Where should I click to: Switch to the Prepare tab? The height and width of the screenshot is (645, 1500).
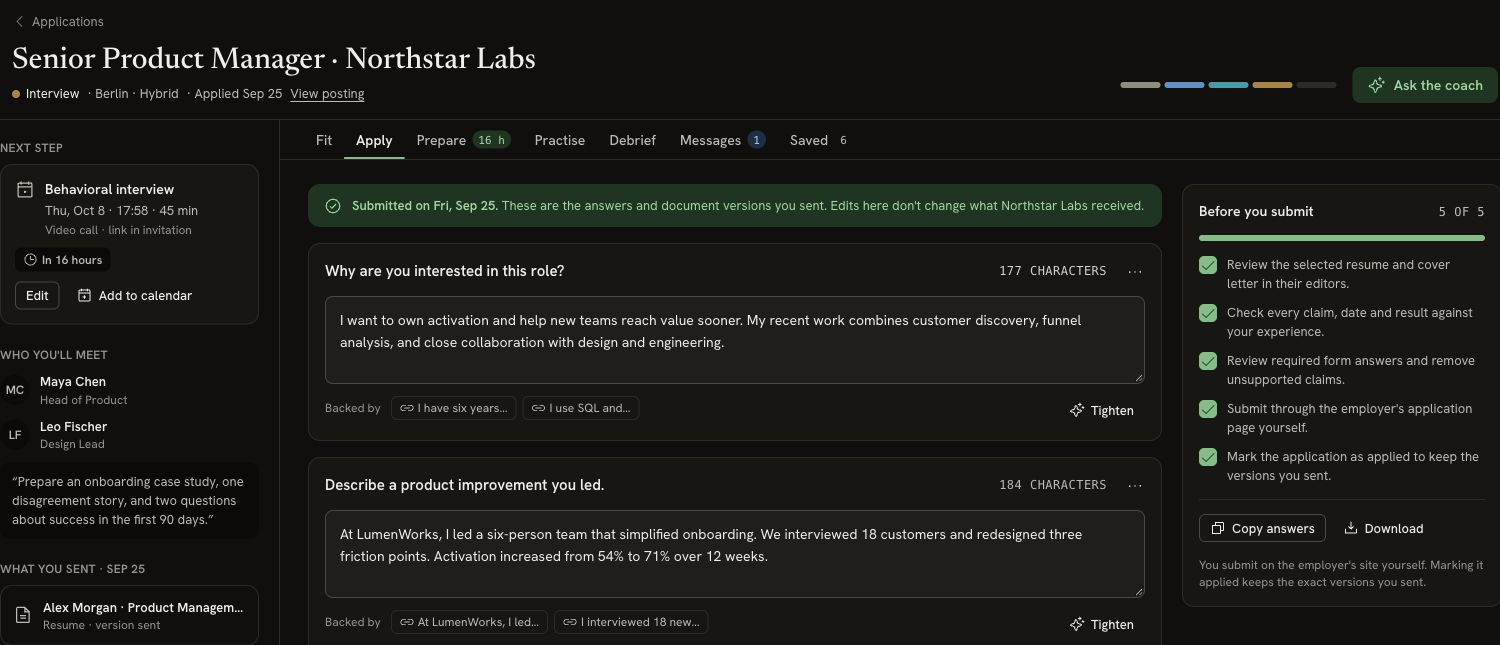point(463,140)
